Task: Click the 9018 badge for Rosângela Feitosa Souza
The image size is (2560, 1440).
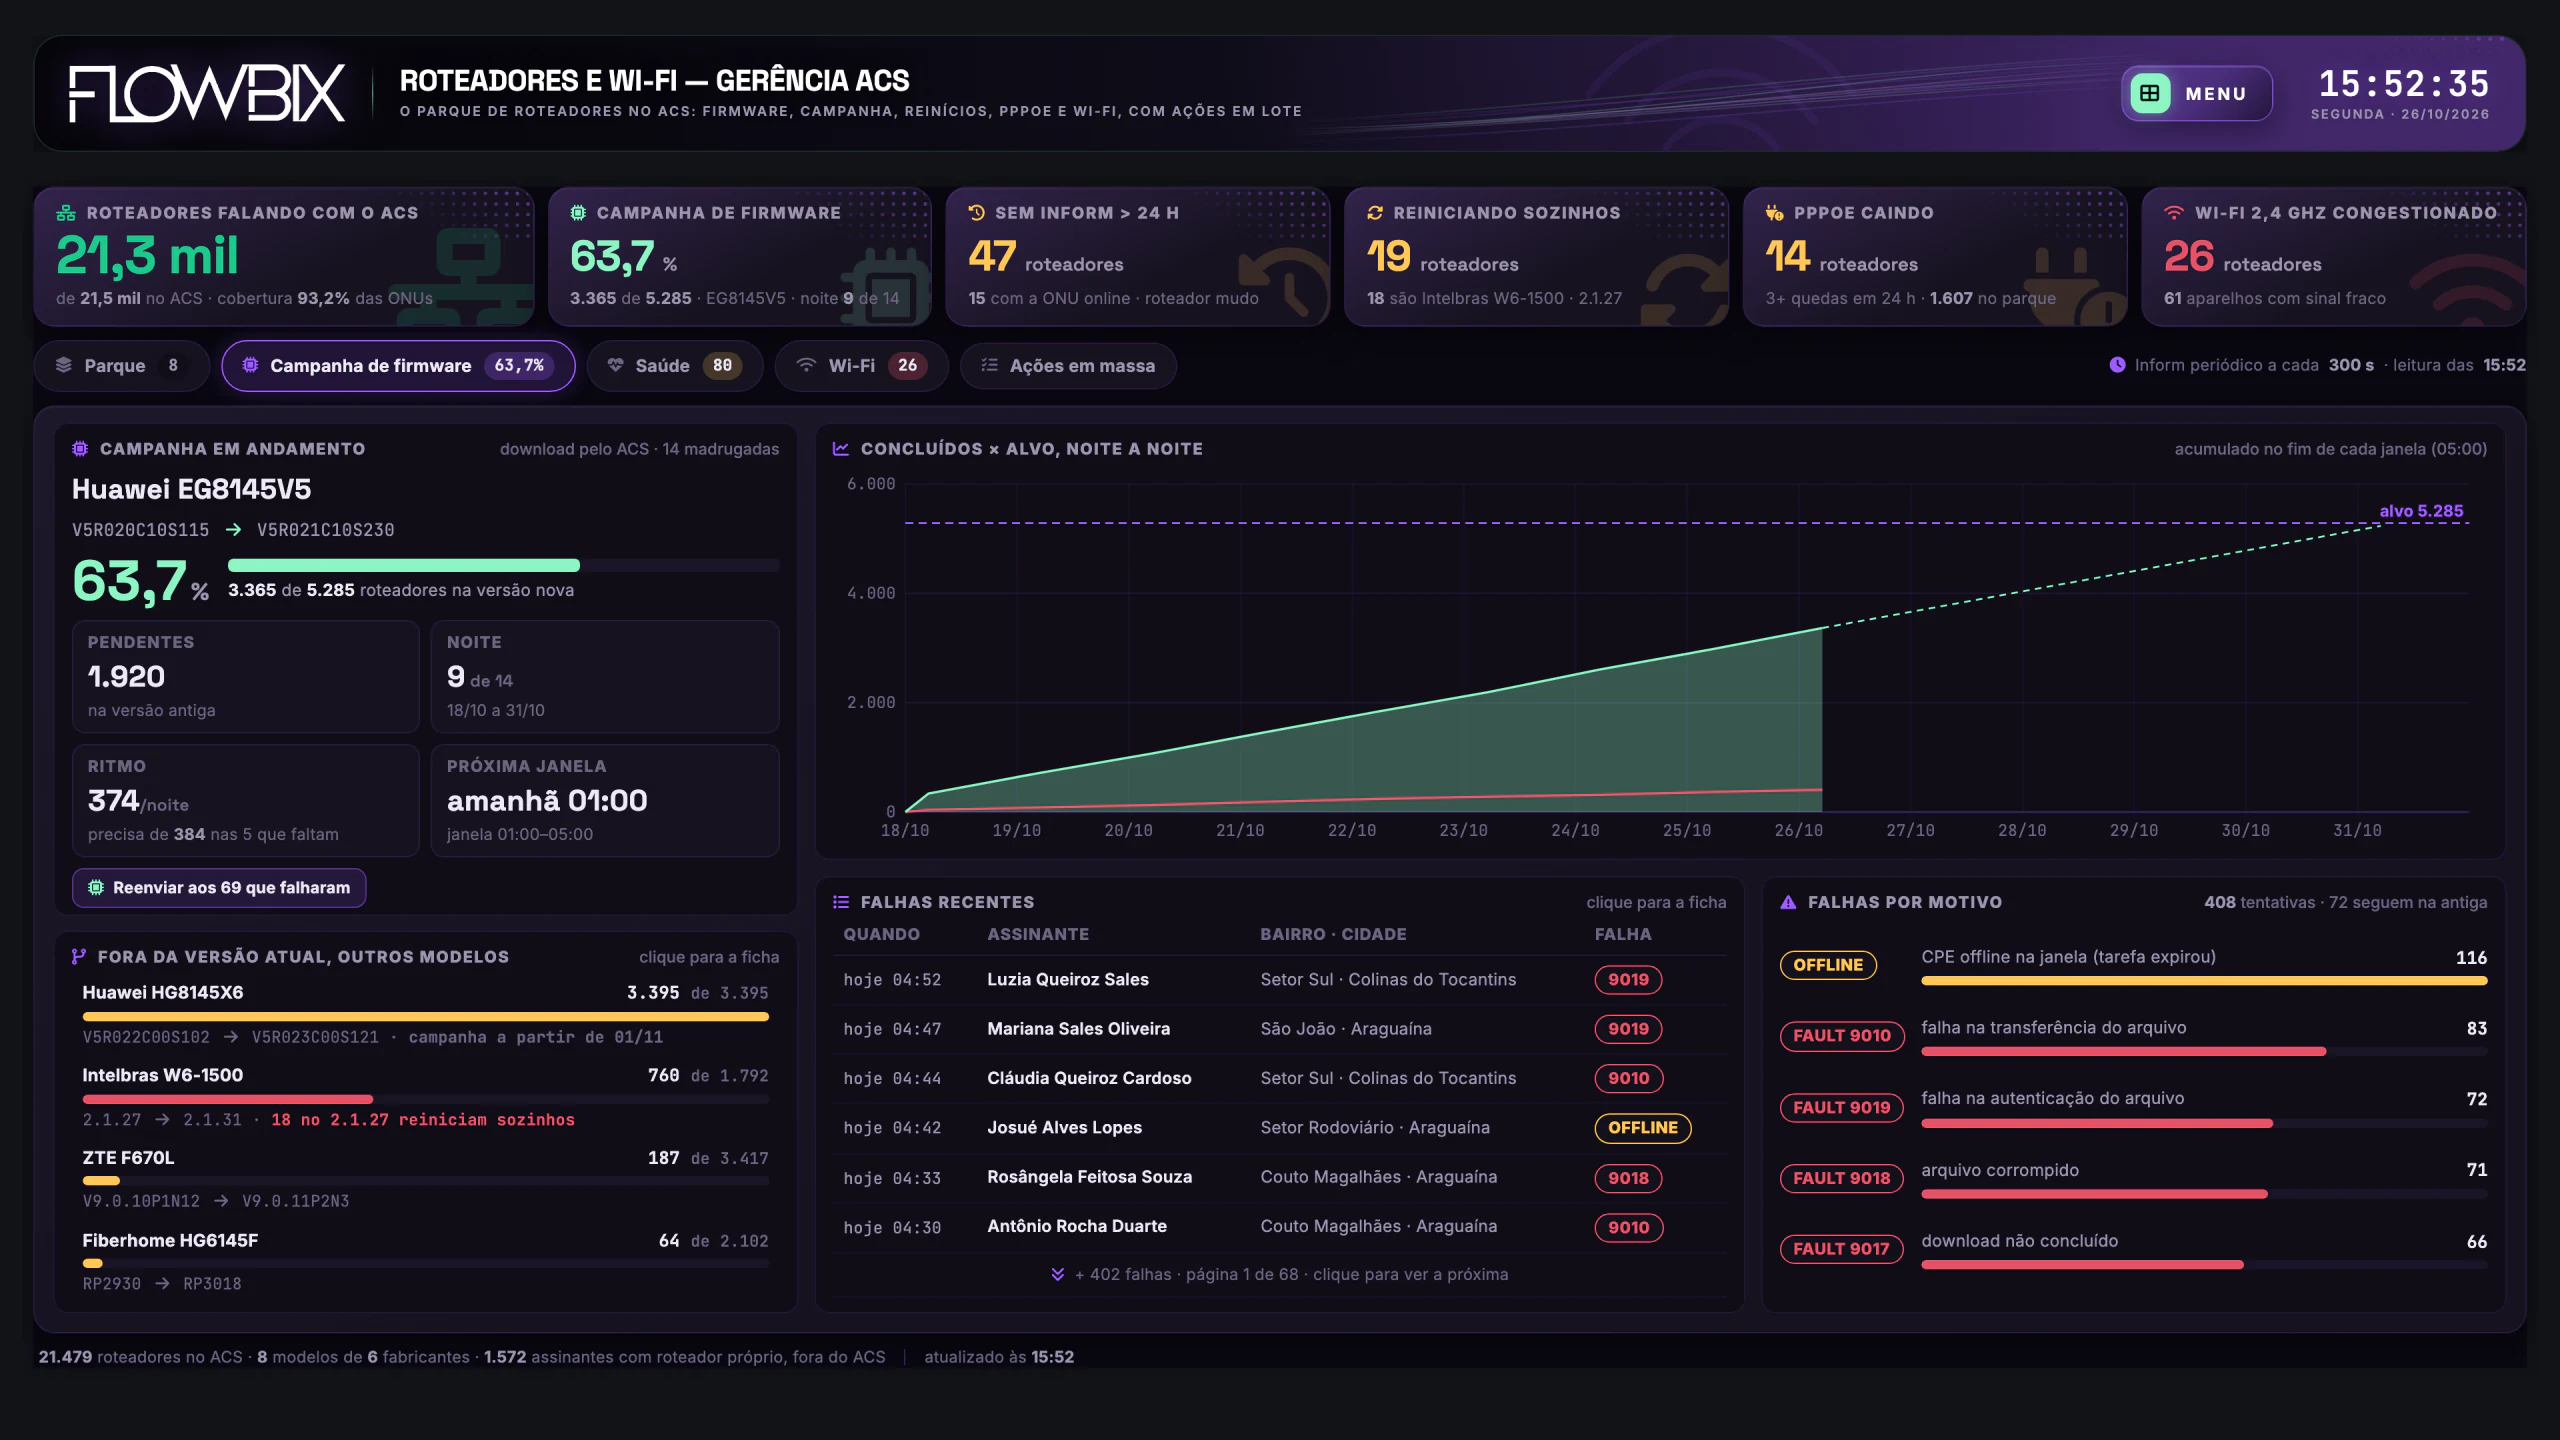Action: [x=1628, y=1178]
